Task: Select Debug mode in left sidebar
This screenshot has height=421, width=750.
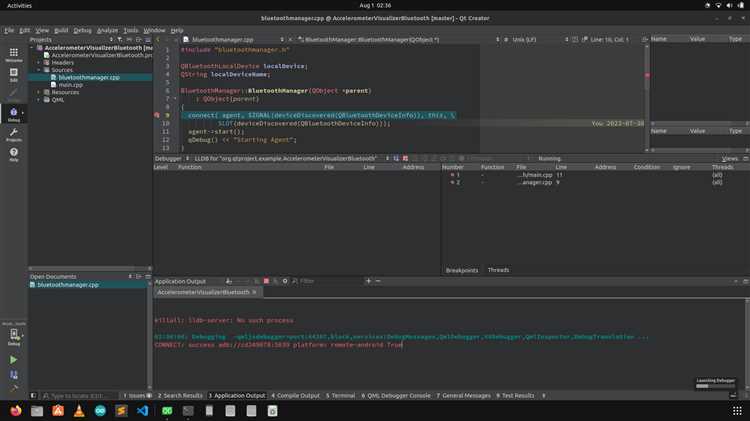Action: pos(13,114)
